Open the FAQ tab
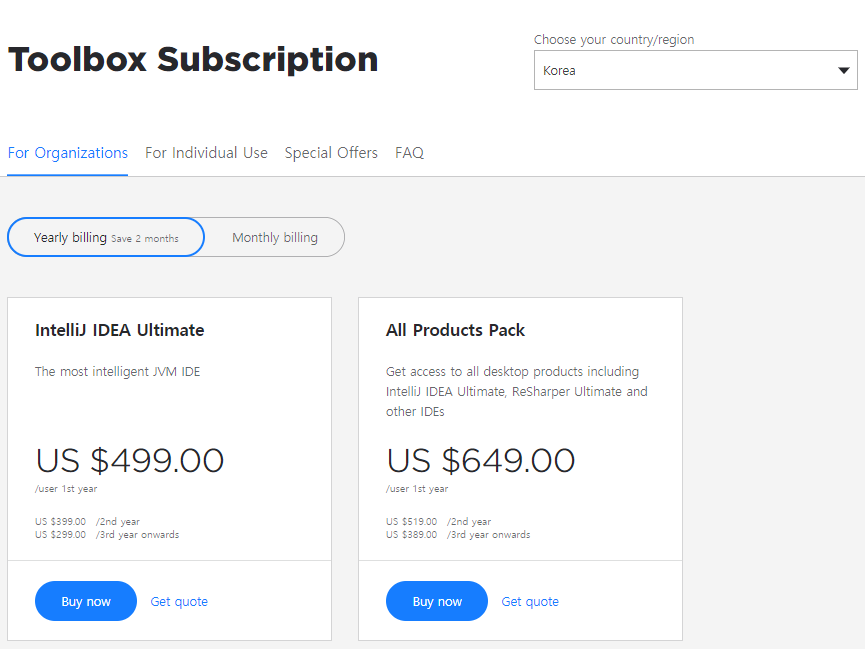 [x=409, y=153]
